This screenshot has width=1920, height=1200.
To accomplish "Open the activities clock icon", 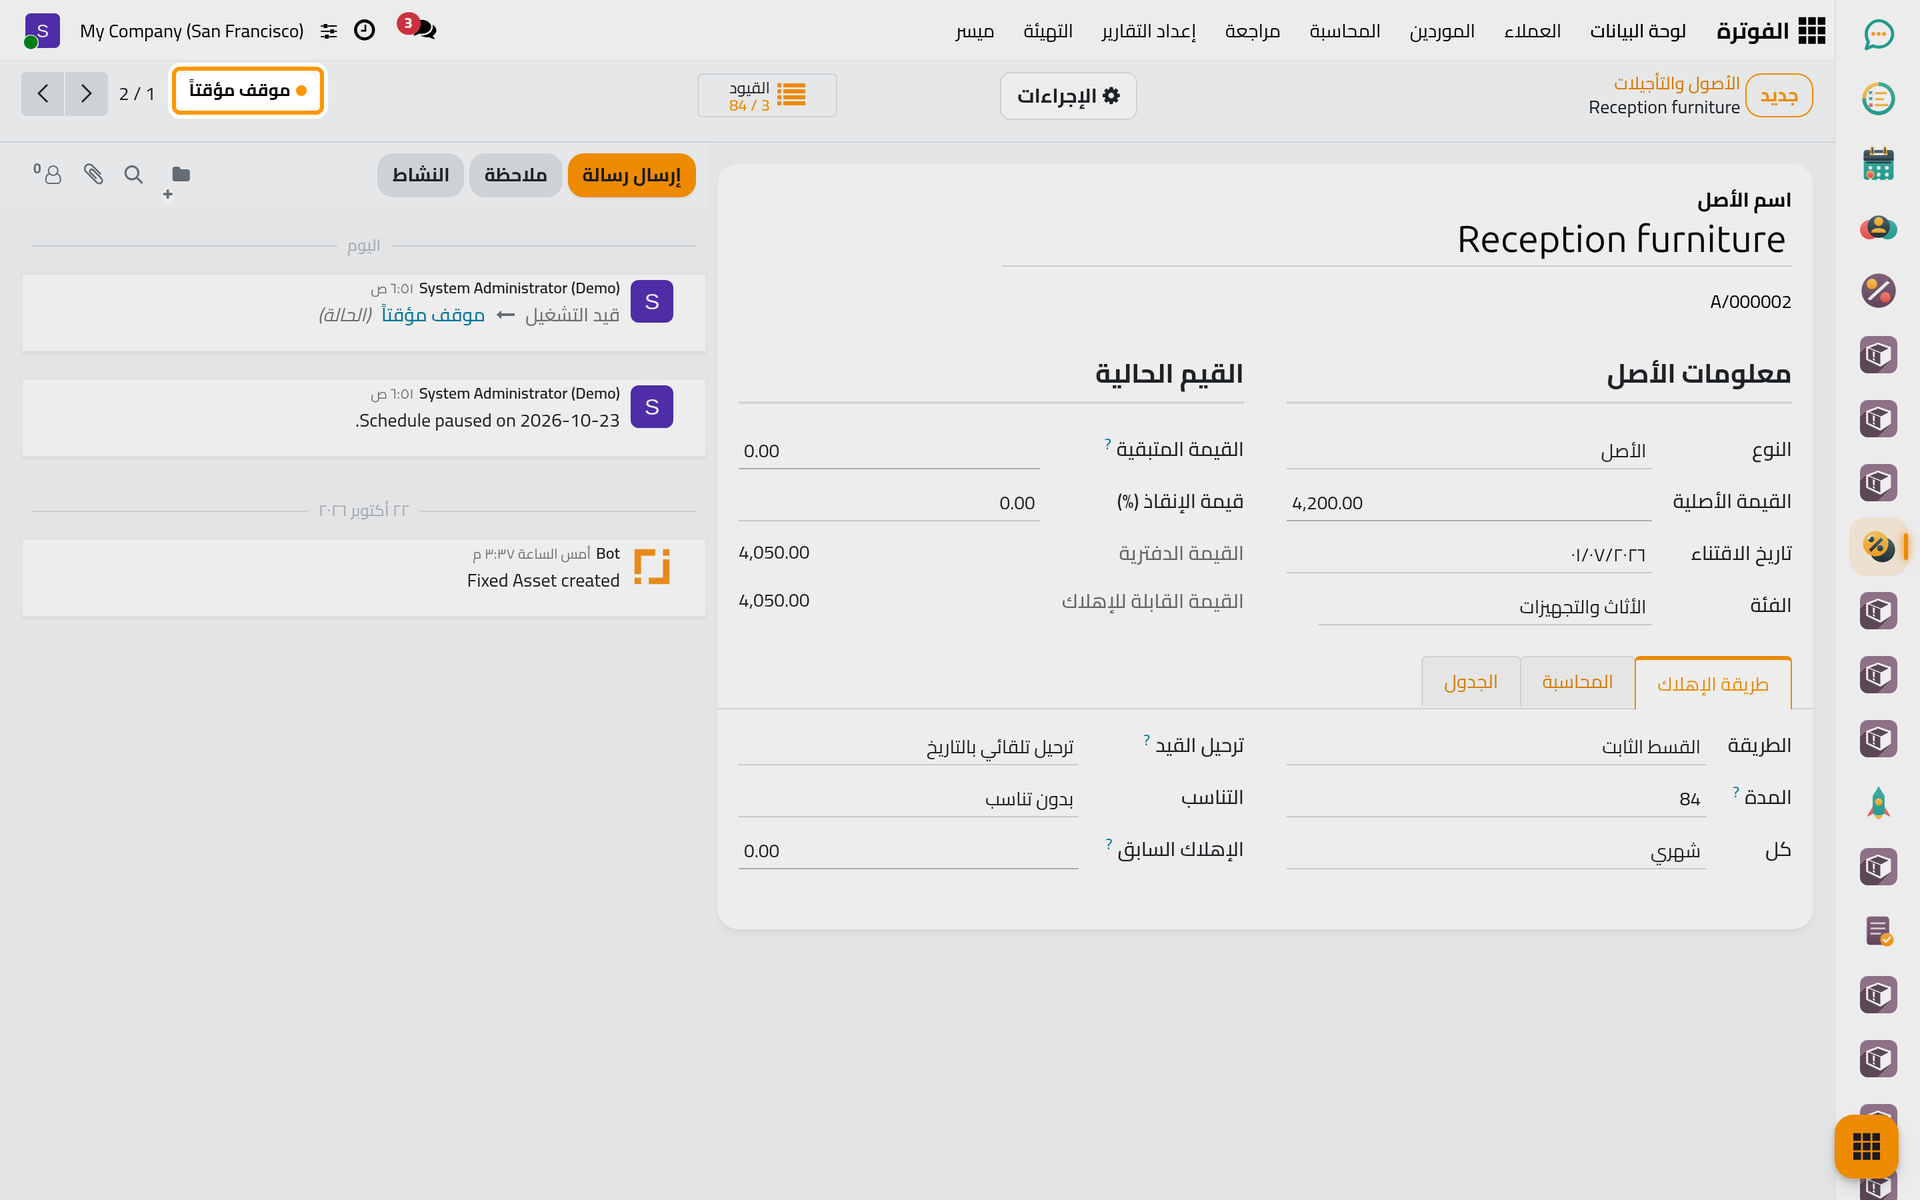I will click(x=365, y=31).
